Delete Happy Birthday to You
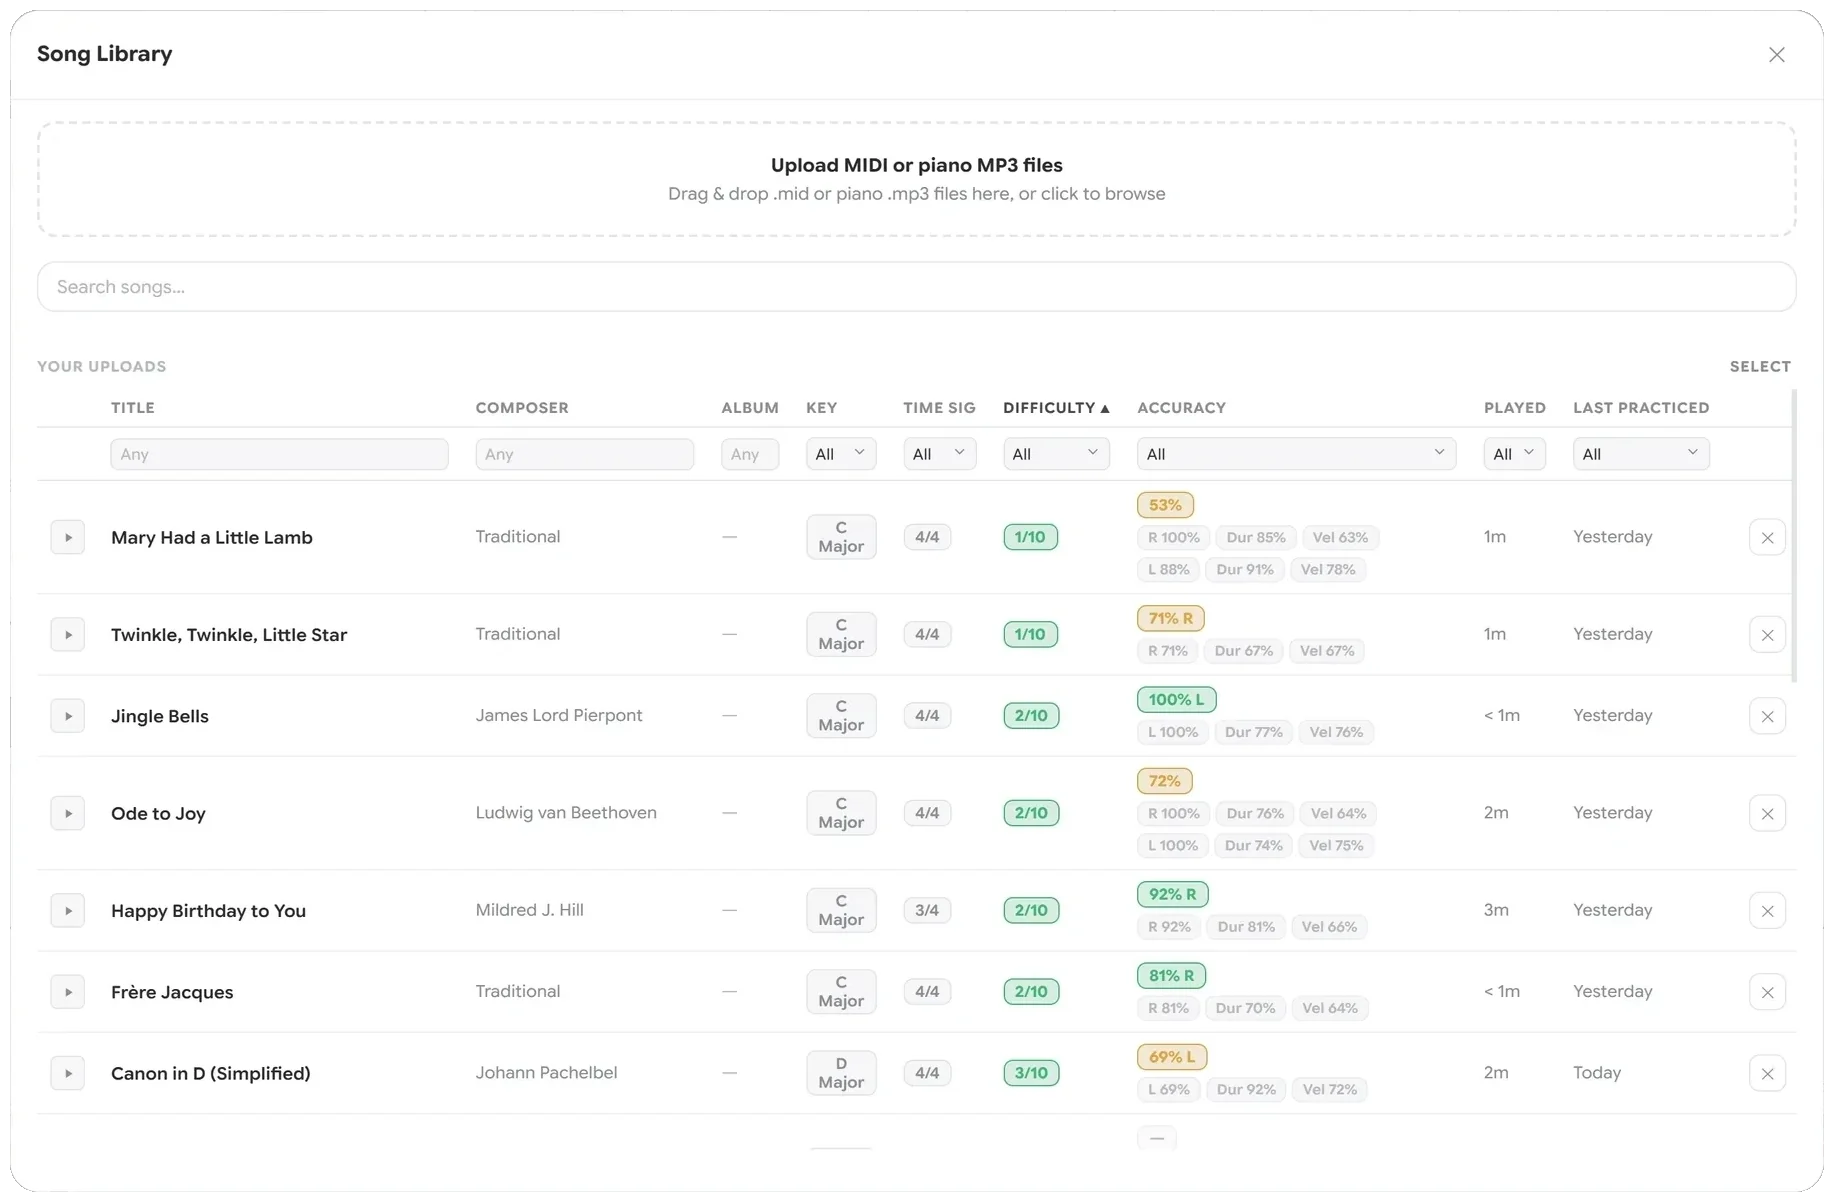Screen dimensions: 1834x1202 [x=1767, y=910]
